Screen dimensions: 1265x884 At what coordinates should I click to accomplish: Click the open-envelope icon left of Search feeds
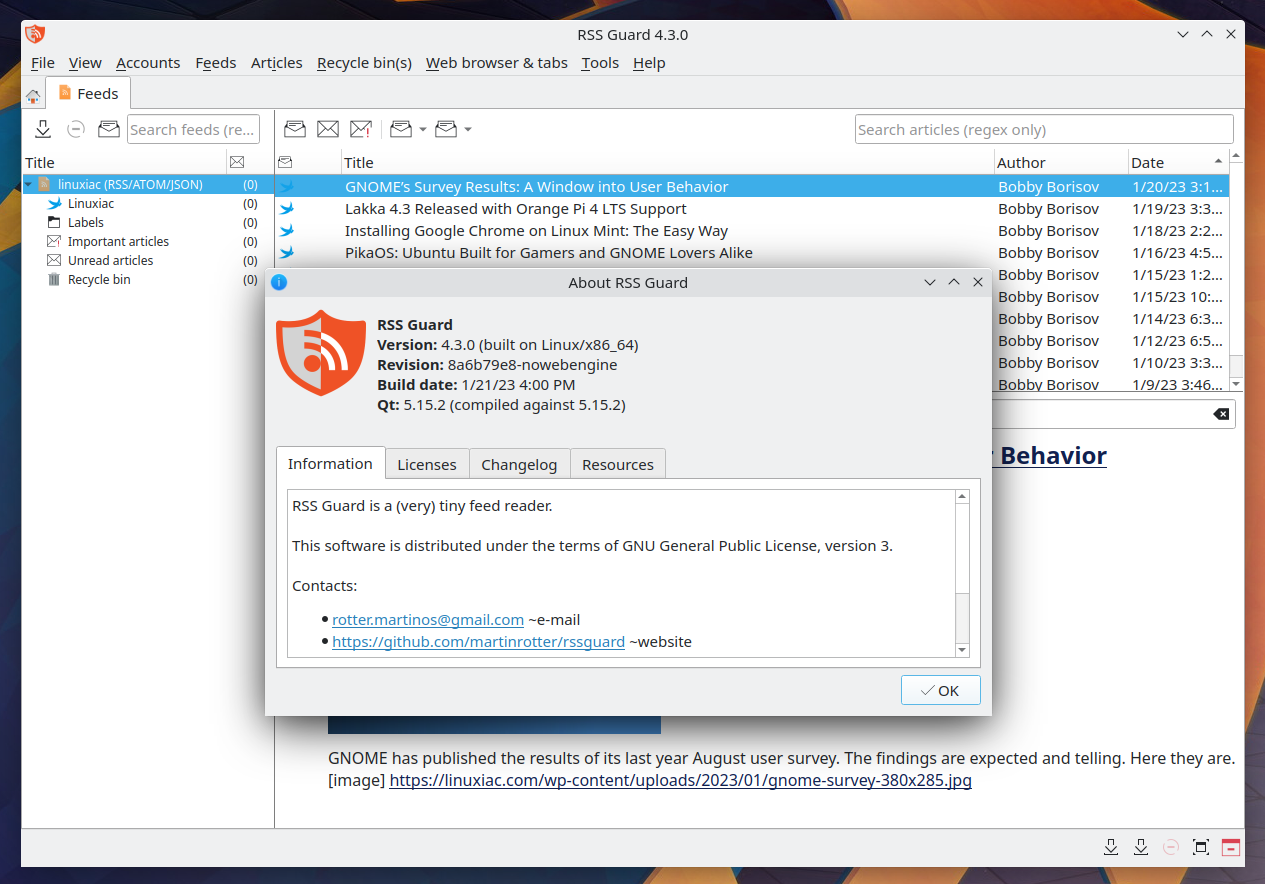click(x=108, y=129)
